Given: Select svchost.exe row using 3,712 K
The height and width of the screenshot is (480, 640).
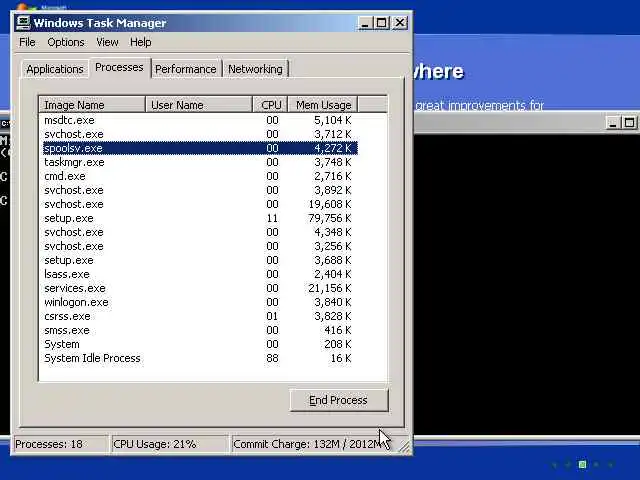Looking at the screenshot, I should 200,134.
